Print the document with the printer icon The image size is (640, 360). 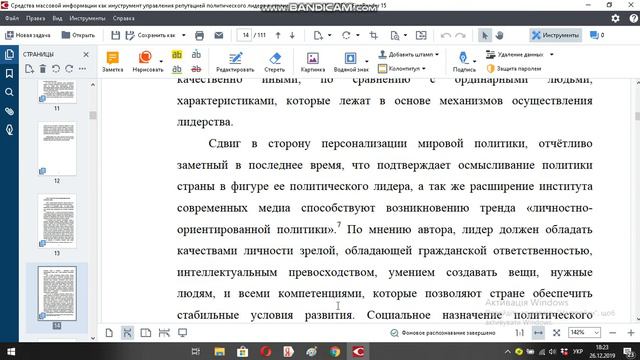tap(199, 36)
